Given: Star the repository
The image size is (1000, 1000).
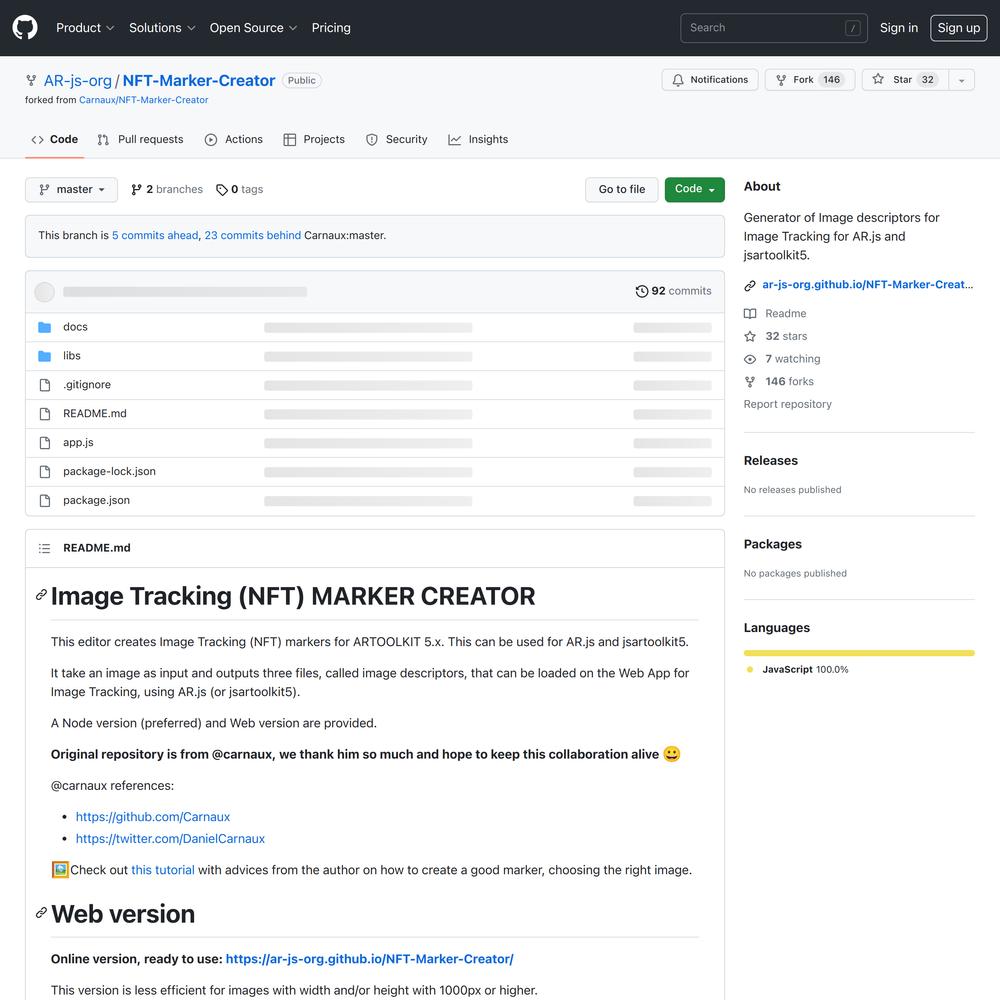Looking at the screenshot, I should [906, 80].
